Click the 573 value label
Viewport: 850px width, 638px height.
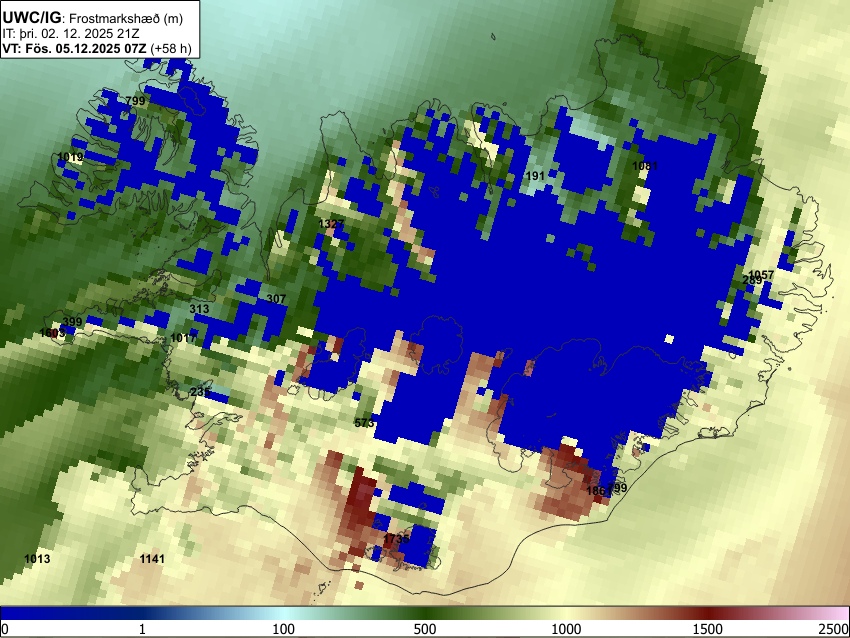364,423
